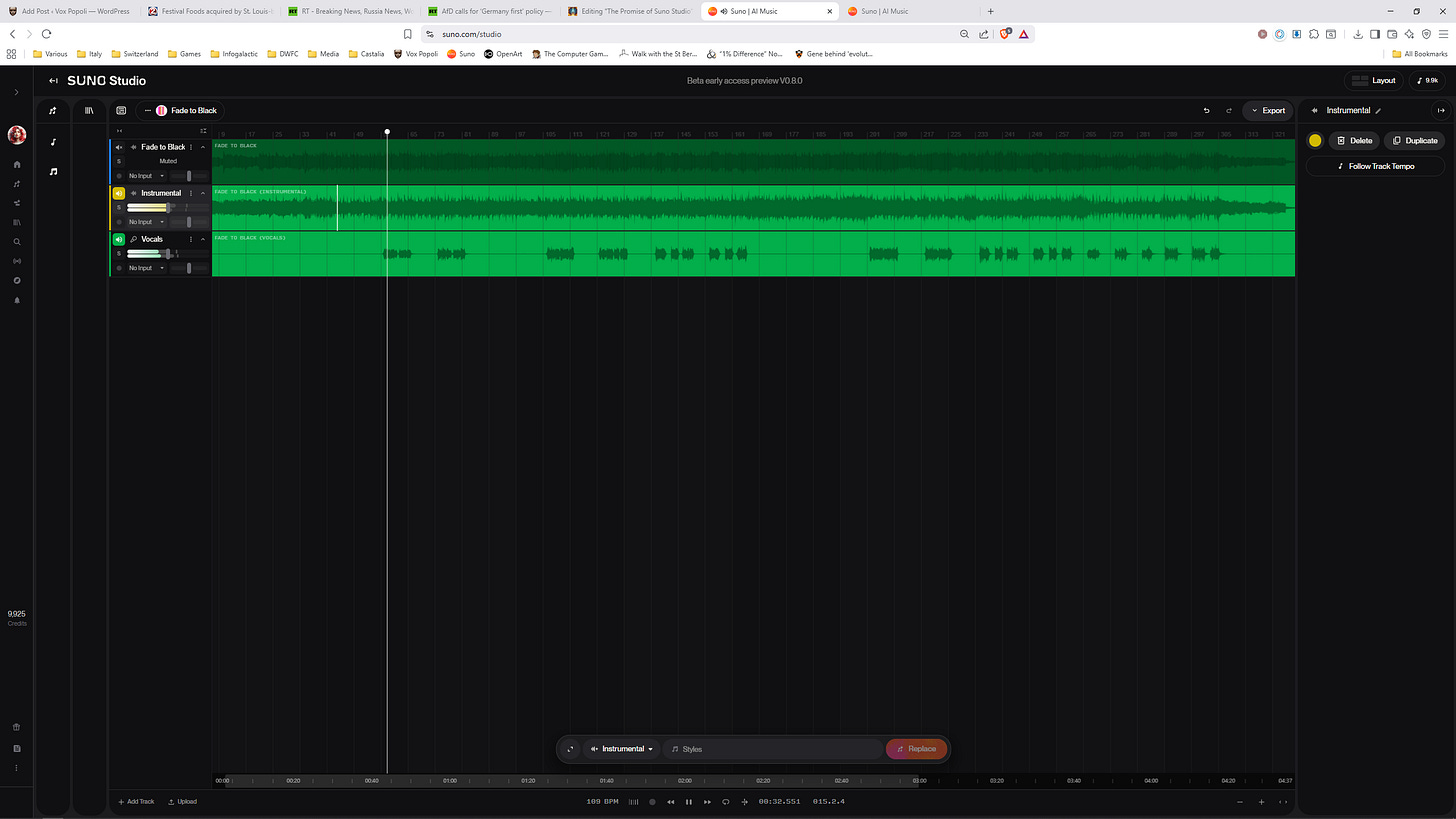Collapse the Fade to Black track
Screen dimensions: 1456x819
click(203, 147)
